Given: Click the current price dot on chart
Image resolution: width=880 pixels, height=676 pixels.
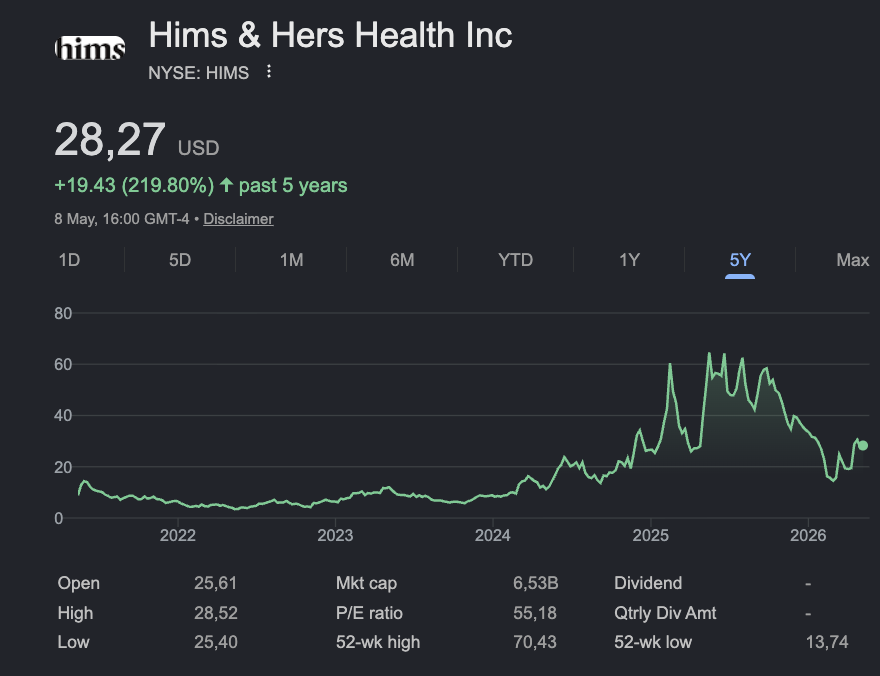Looking at the screenshot, I should 863,445.
